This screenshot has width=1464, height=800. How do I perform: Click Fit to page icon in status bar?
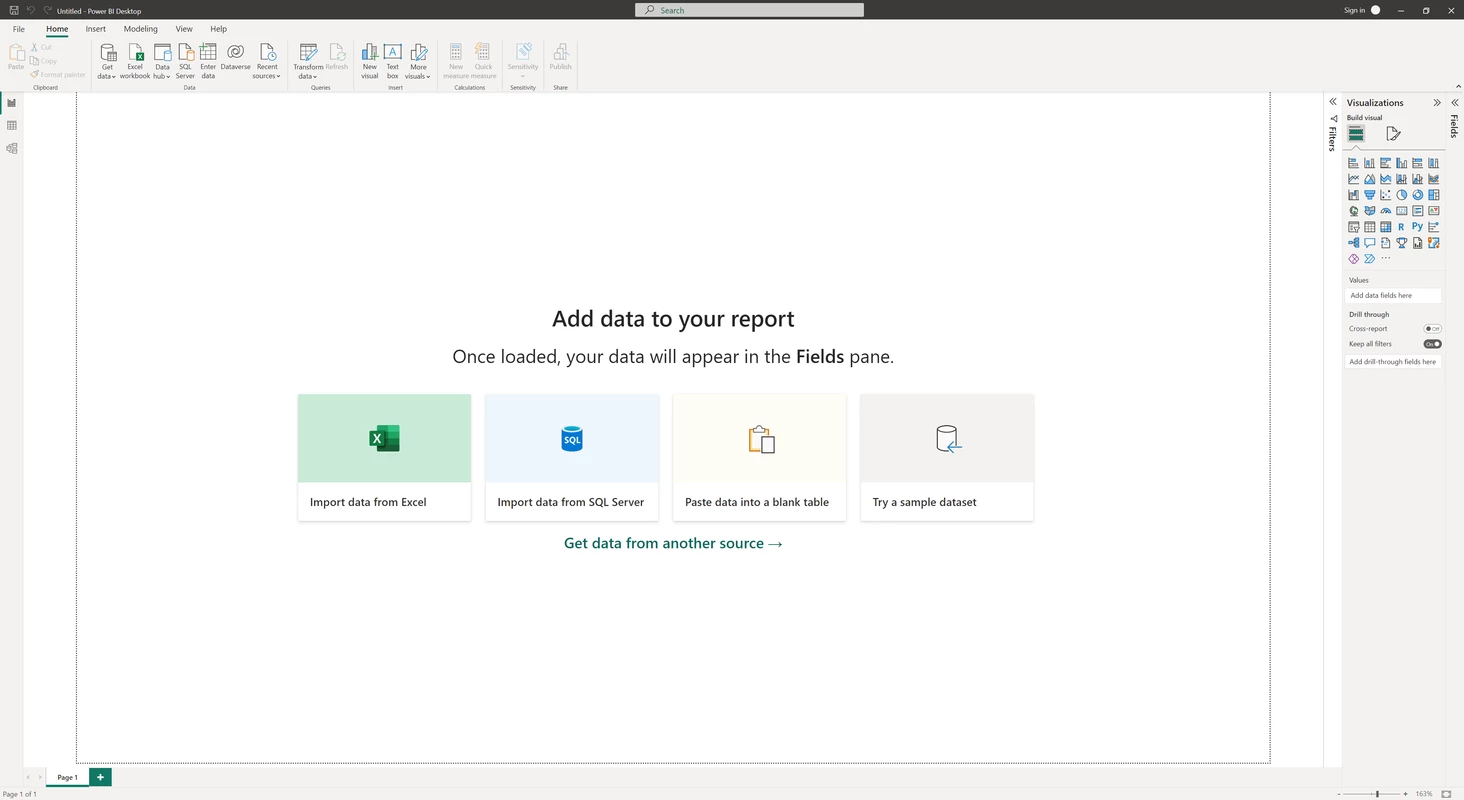coord(1446,794)
